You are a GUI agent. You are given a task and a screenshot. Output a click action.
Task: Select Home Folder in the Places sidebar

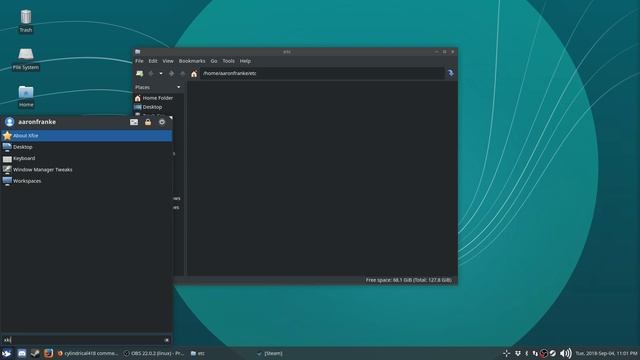click(x=158, y=98)
